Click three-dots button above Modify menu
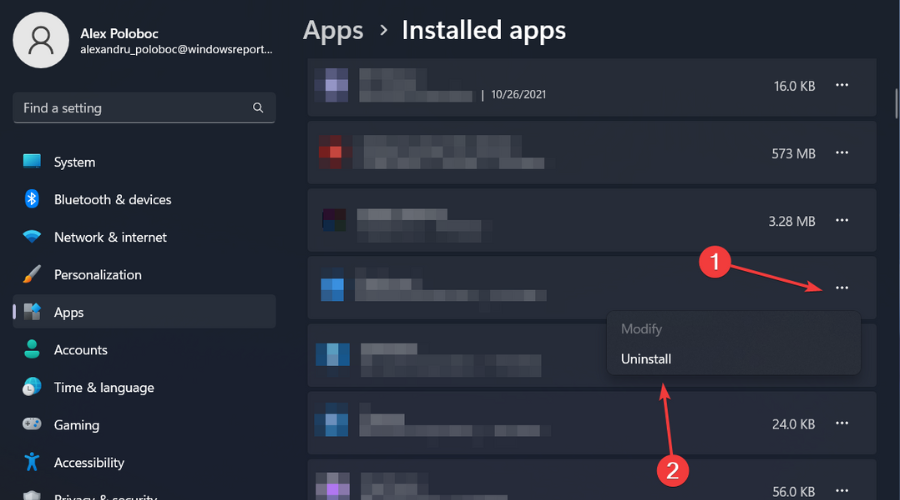The width and height of the screenshot is (900, 500). 842,288
